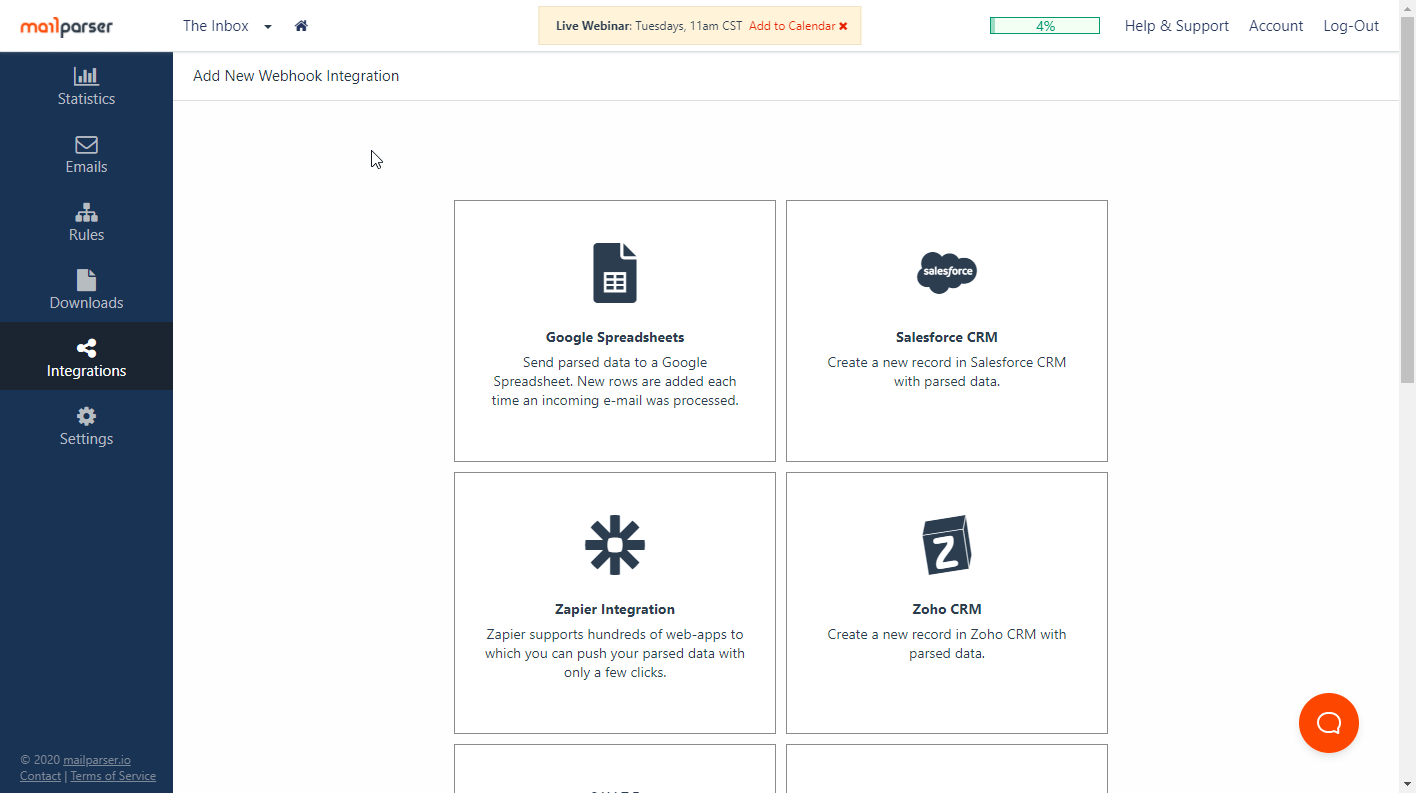
Task: Open Help & Support
Action: click(1177, 26)
